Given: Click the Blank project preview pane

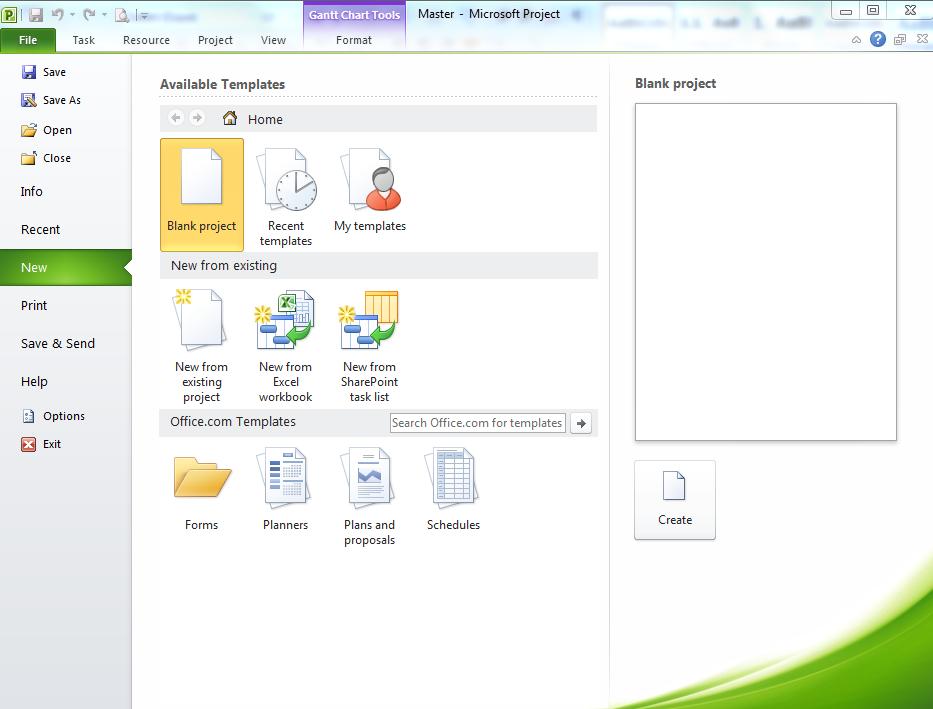Looking at the screenshot, I should (x=766, y=272).
